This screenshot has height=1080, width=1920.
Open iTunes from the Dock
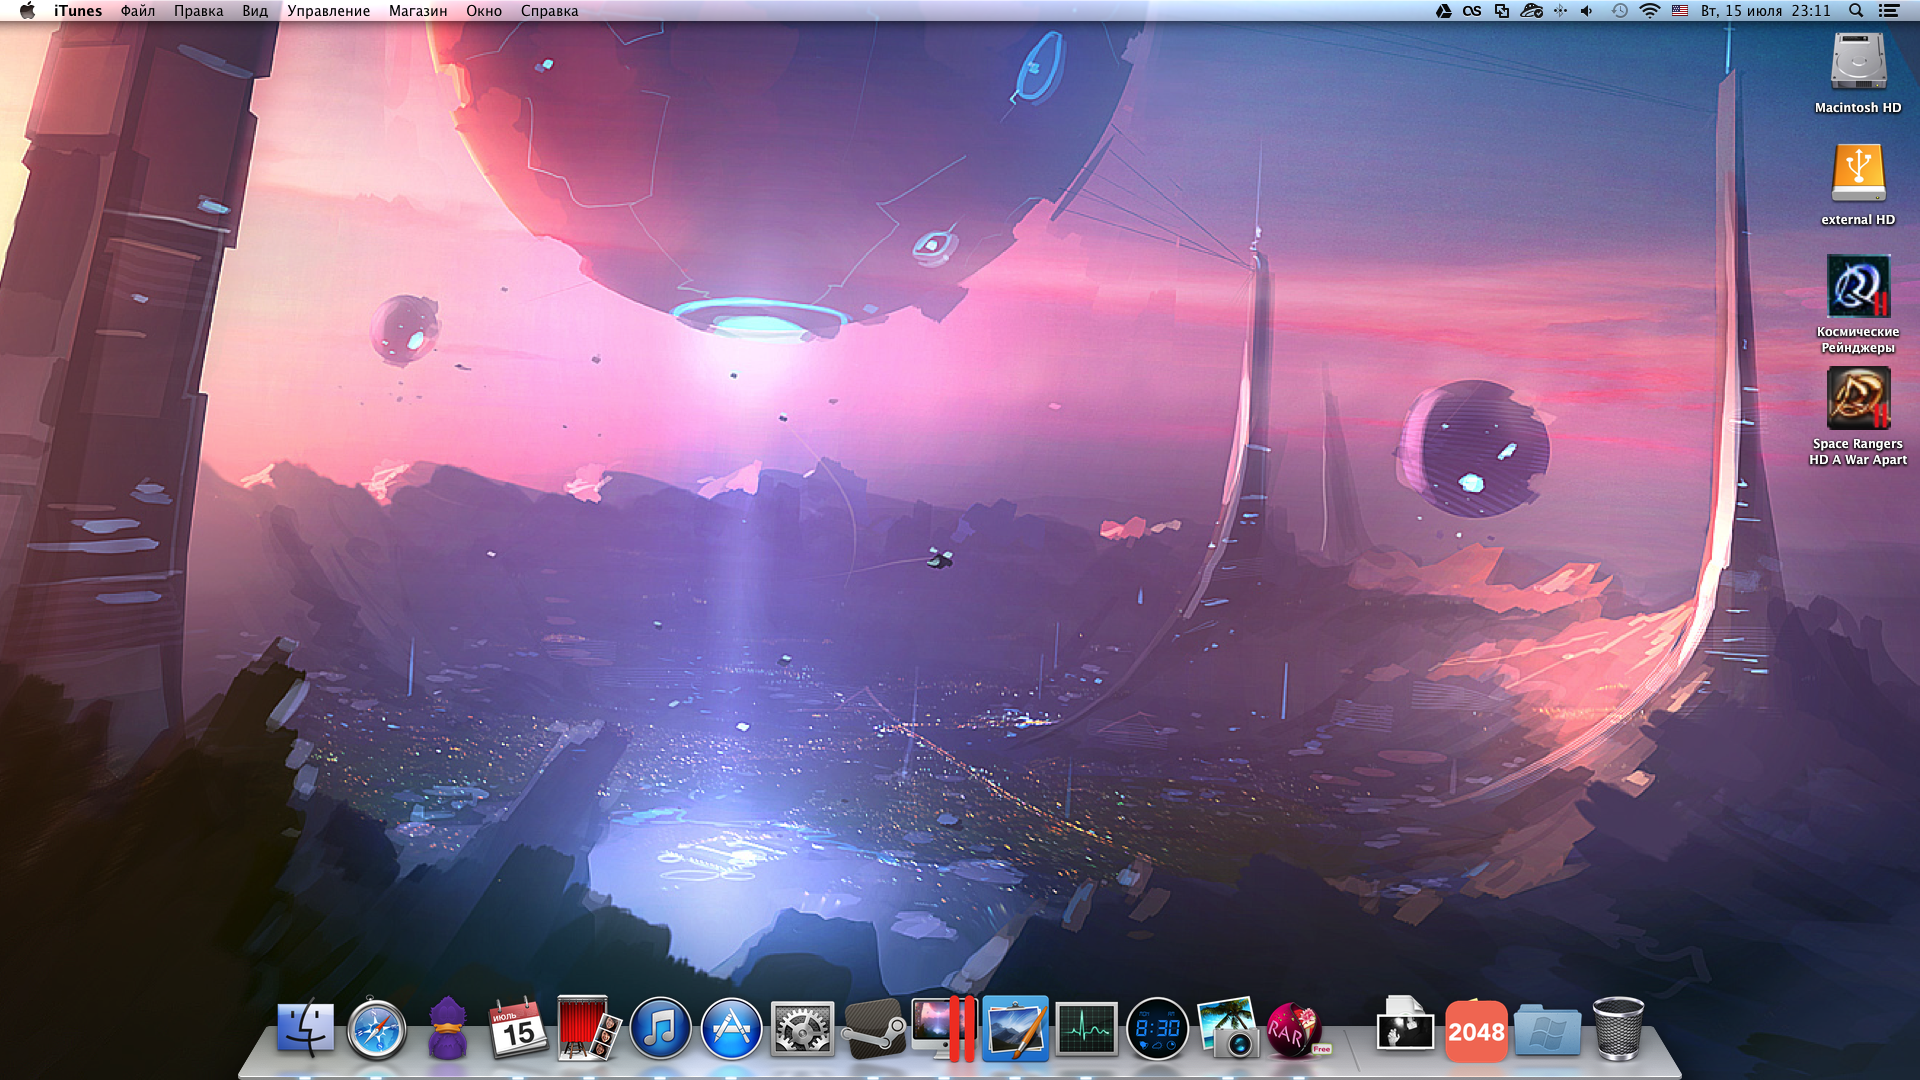coord(660,1029)
